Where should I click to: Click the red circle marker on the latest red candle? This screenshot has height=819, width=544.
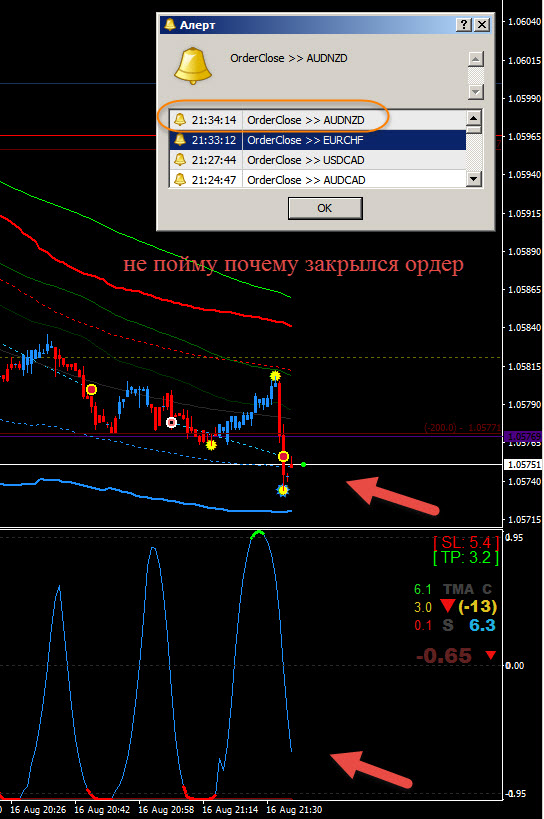coord(283,457)
